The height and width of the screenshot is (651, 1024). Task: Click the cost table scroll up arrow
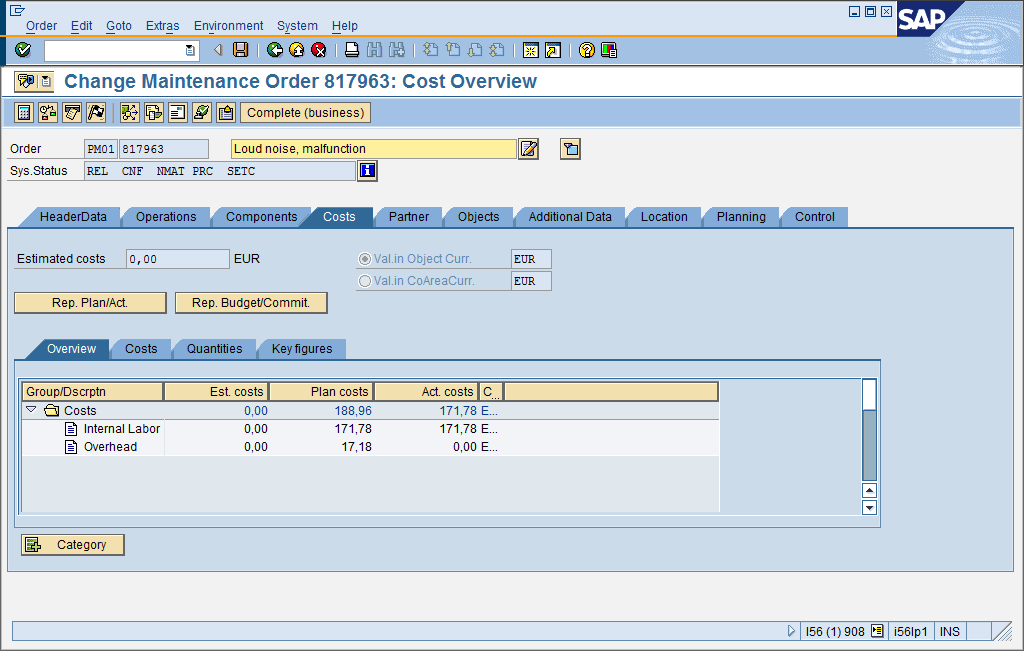[x=869, y=490]
